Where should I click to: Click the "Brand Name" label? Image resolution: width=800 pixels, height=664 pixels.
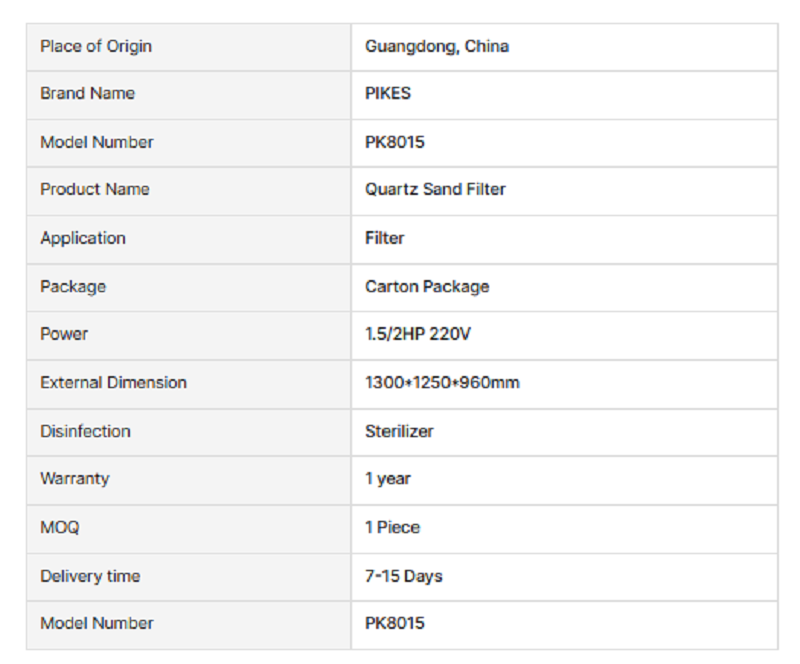(87, 93)
